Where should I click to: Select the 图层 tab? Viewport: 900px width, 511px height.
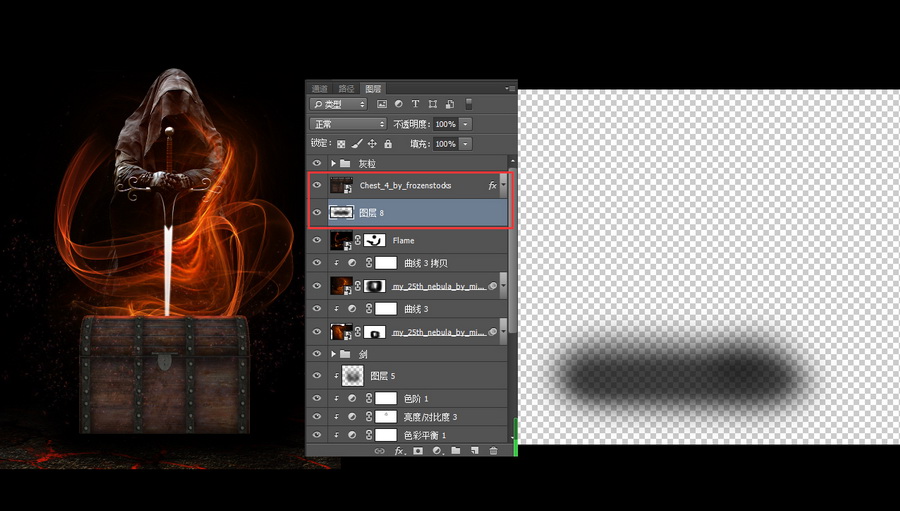(x=373, y=88)
